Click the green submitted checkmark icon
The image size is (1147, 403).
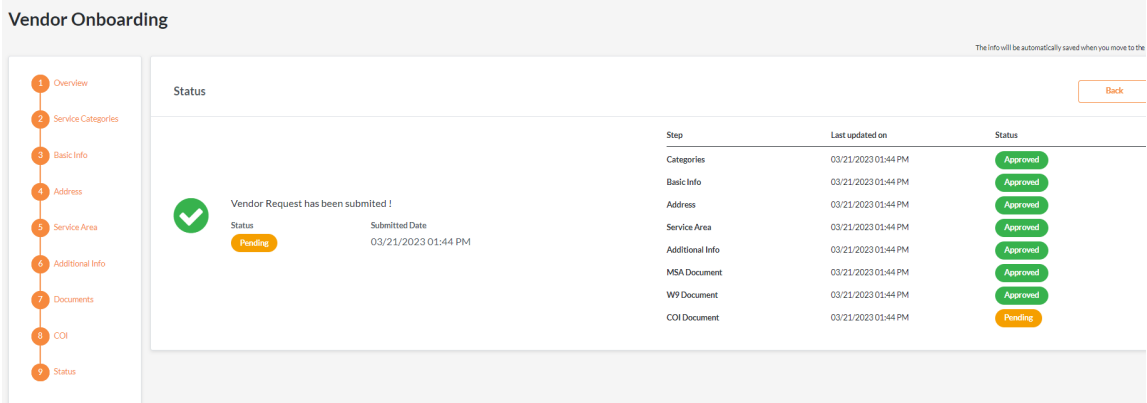[191, 216]
